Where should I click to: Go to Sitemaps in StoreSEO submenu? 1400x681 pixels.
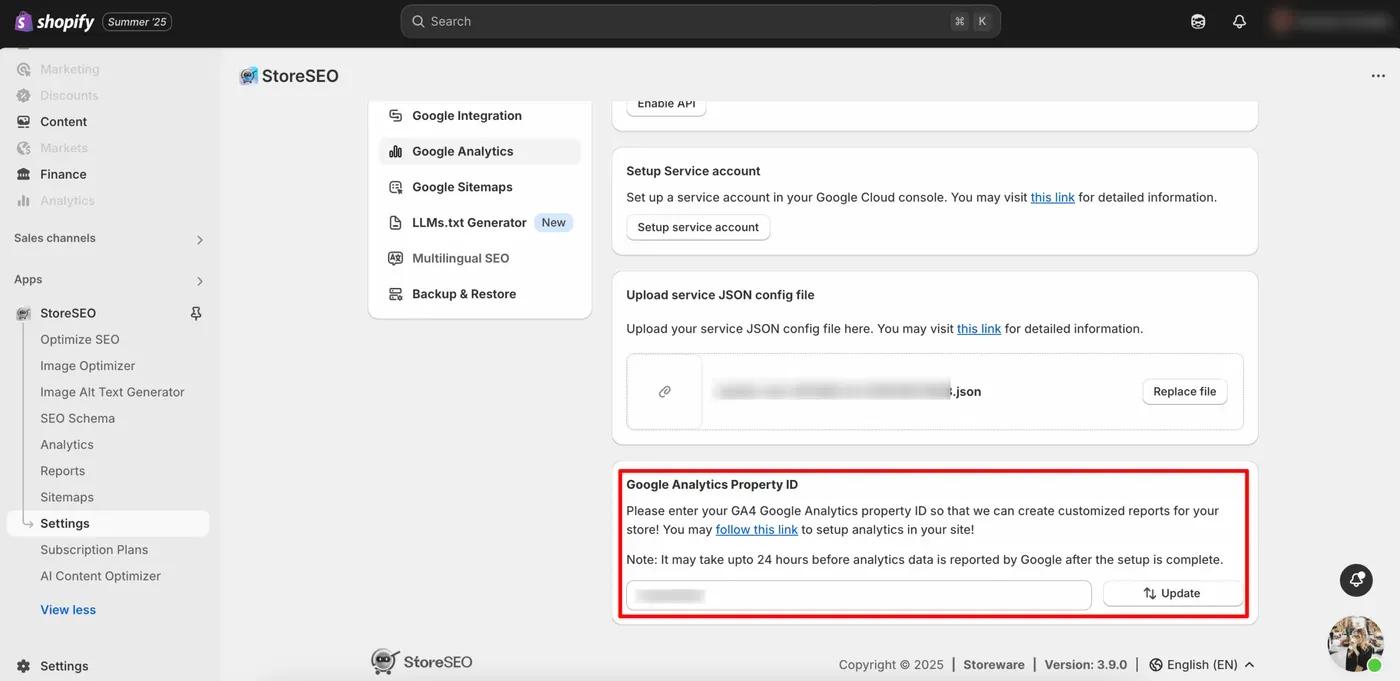(67, 497)
